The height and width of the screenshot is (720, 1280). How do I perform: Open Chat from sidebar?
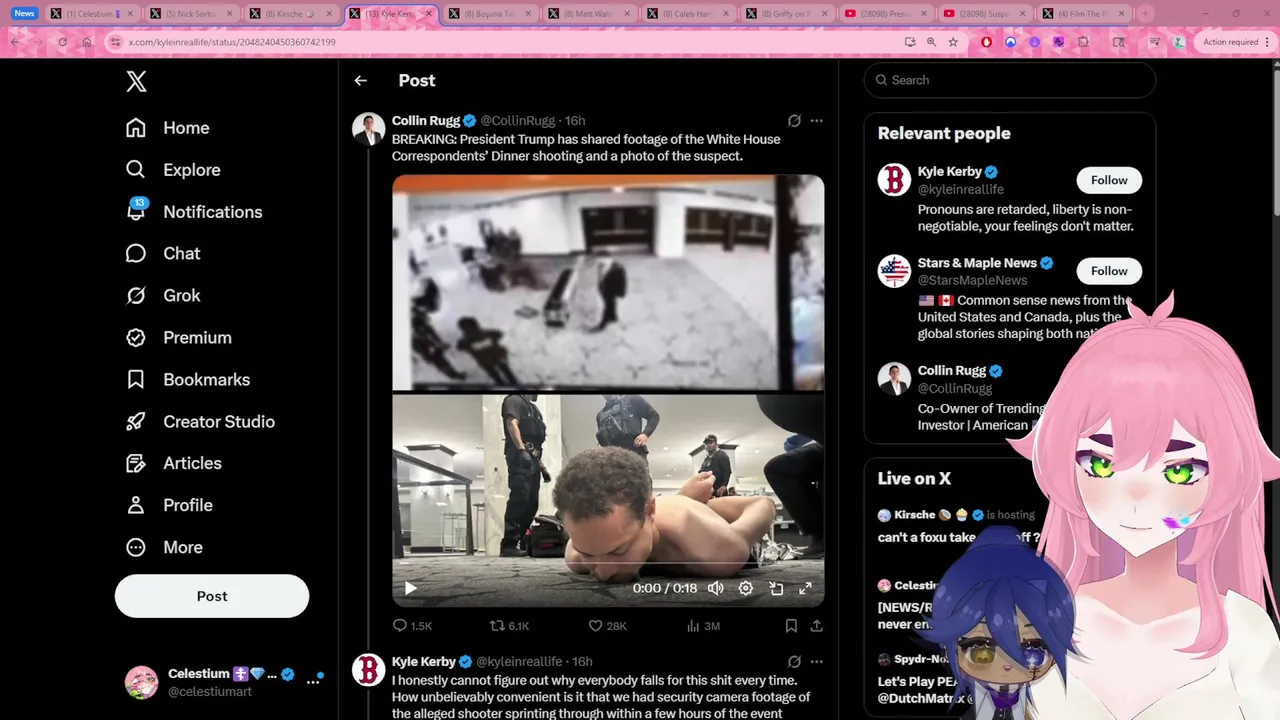[162, 254]
